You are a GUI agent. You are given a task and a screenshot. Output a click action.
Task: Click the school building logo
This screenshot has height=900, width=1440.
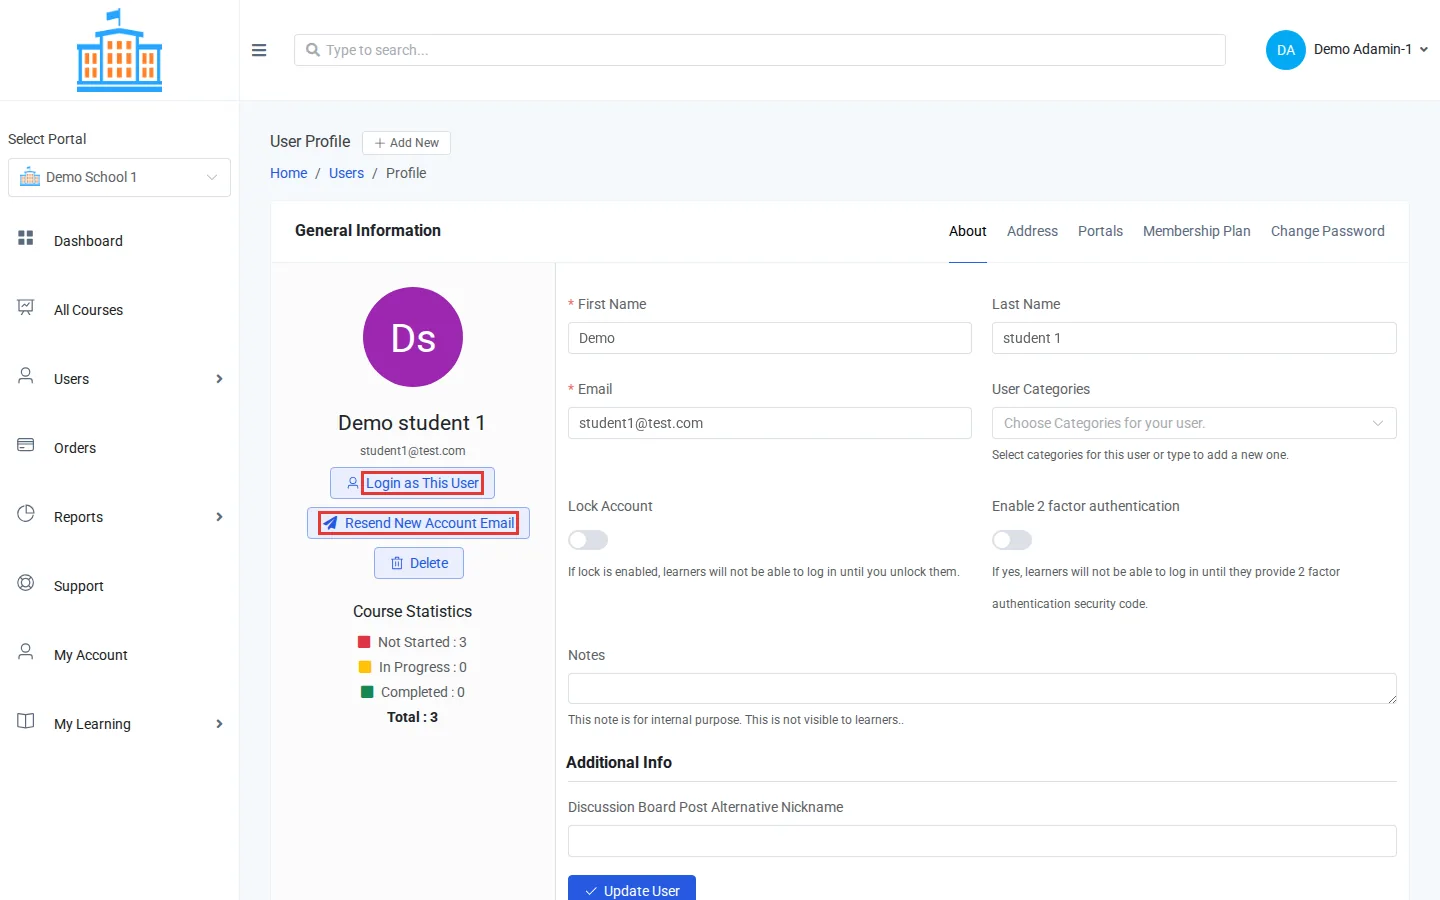119,51
